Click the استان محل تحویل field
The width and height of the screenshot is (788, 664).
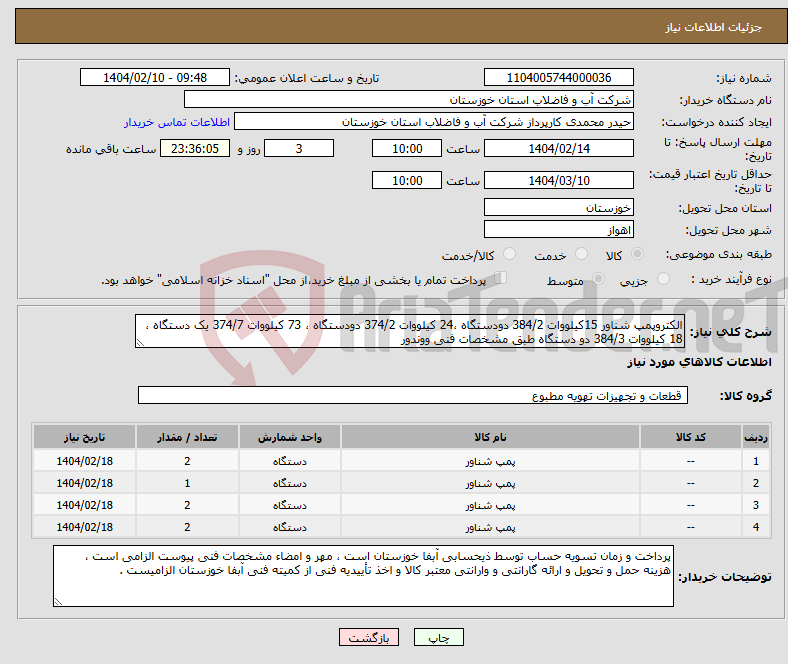click(558, 208)
